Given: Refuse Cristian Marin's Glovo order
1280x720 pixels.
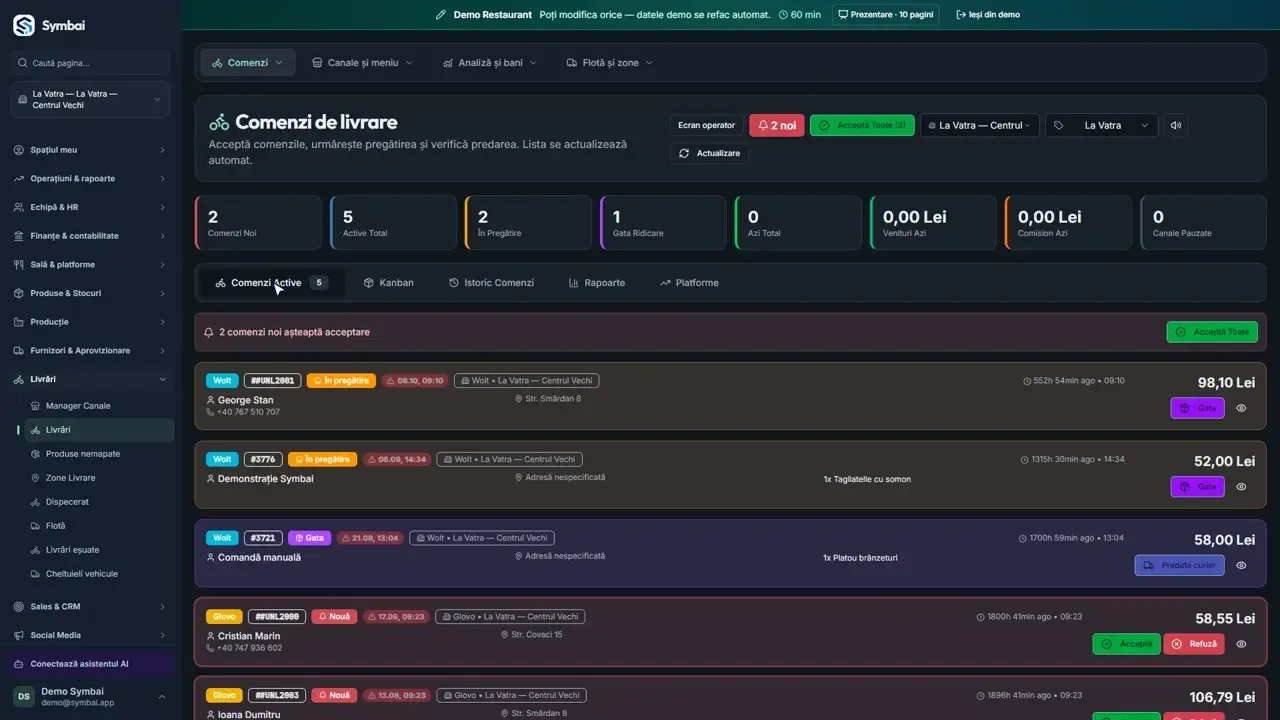Looking at the screenshot, I should [x=1194, y=644].
